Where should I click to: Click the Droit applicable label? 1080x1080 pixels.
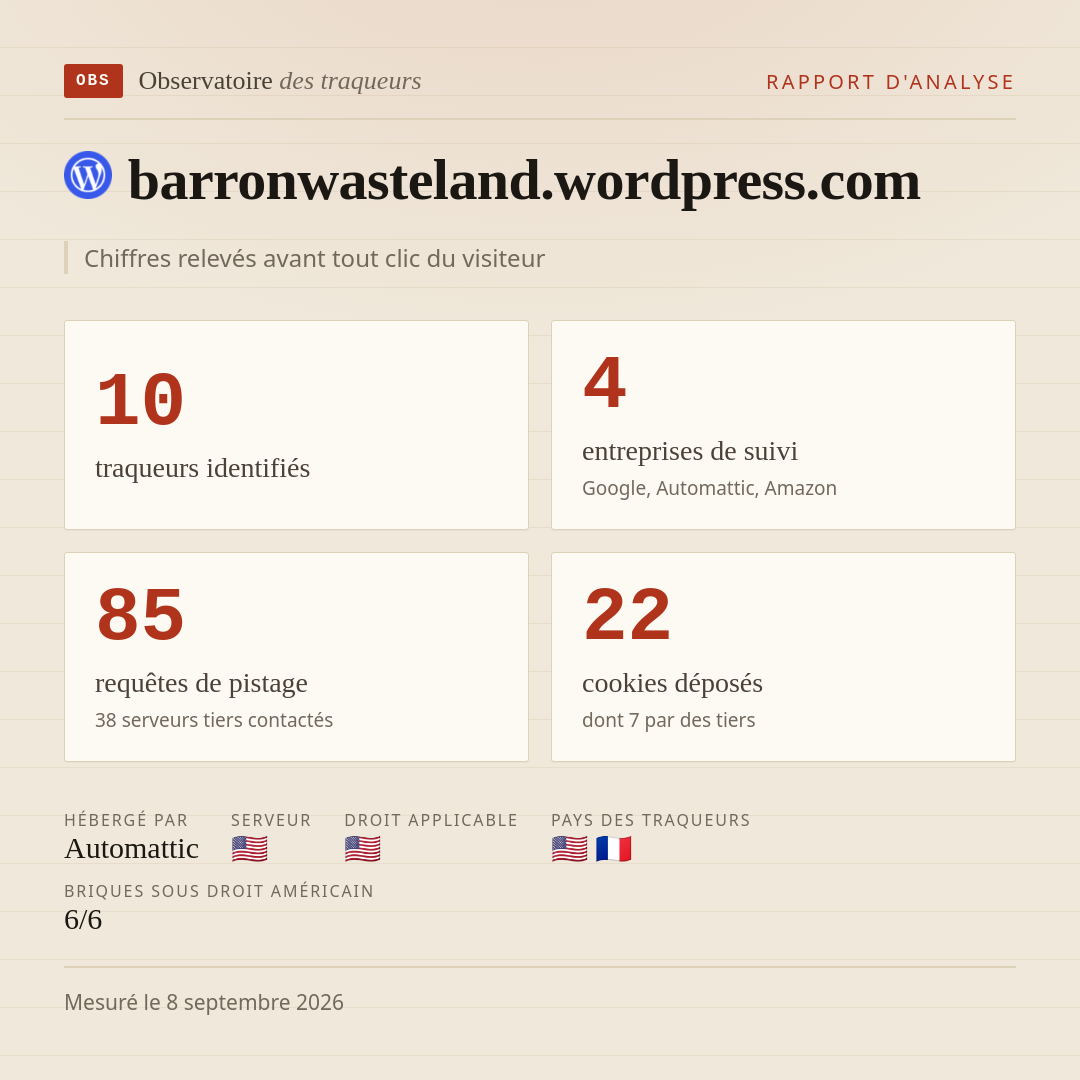431,820
